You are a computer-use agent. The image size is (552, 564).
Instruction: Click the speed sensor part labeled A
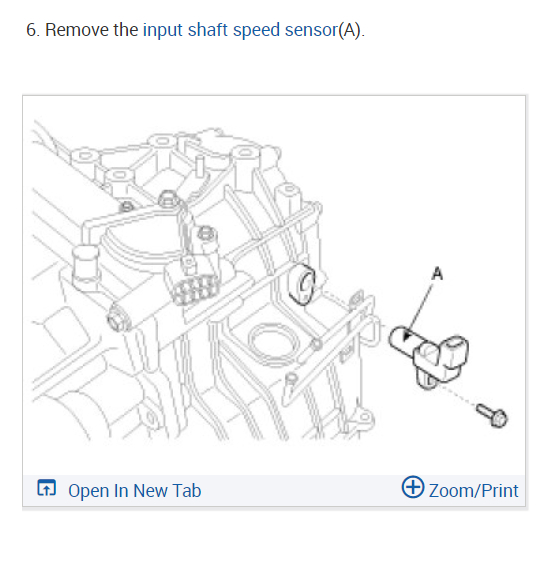coord(429,356)
